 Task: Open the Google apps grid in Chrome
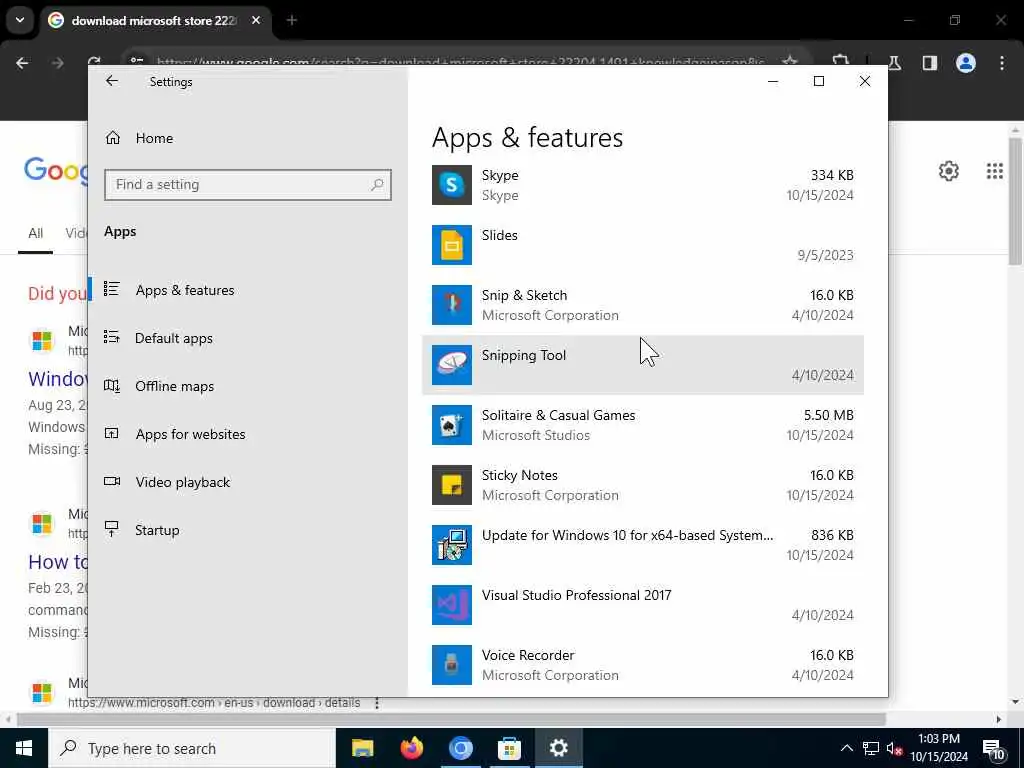994,171
